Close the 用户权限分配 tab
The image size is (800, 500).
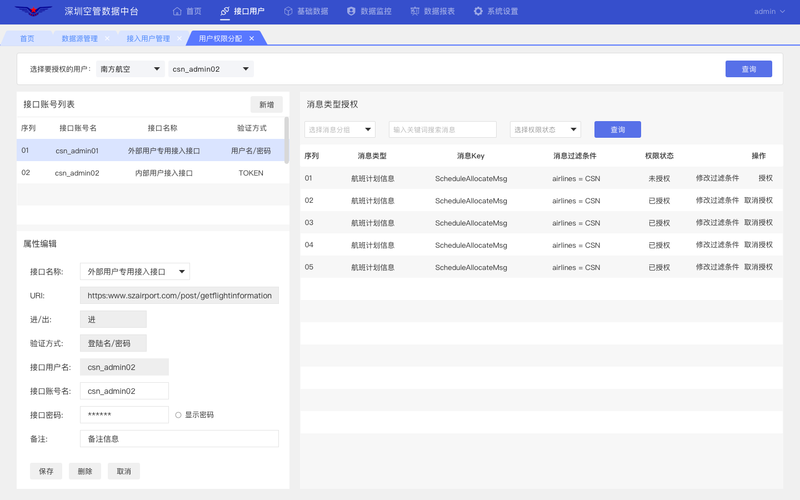pos(252,39)
